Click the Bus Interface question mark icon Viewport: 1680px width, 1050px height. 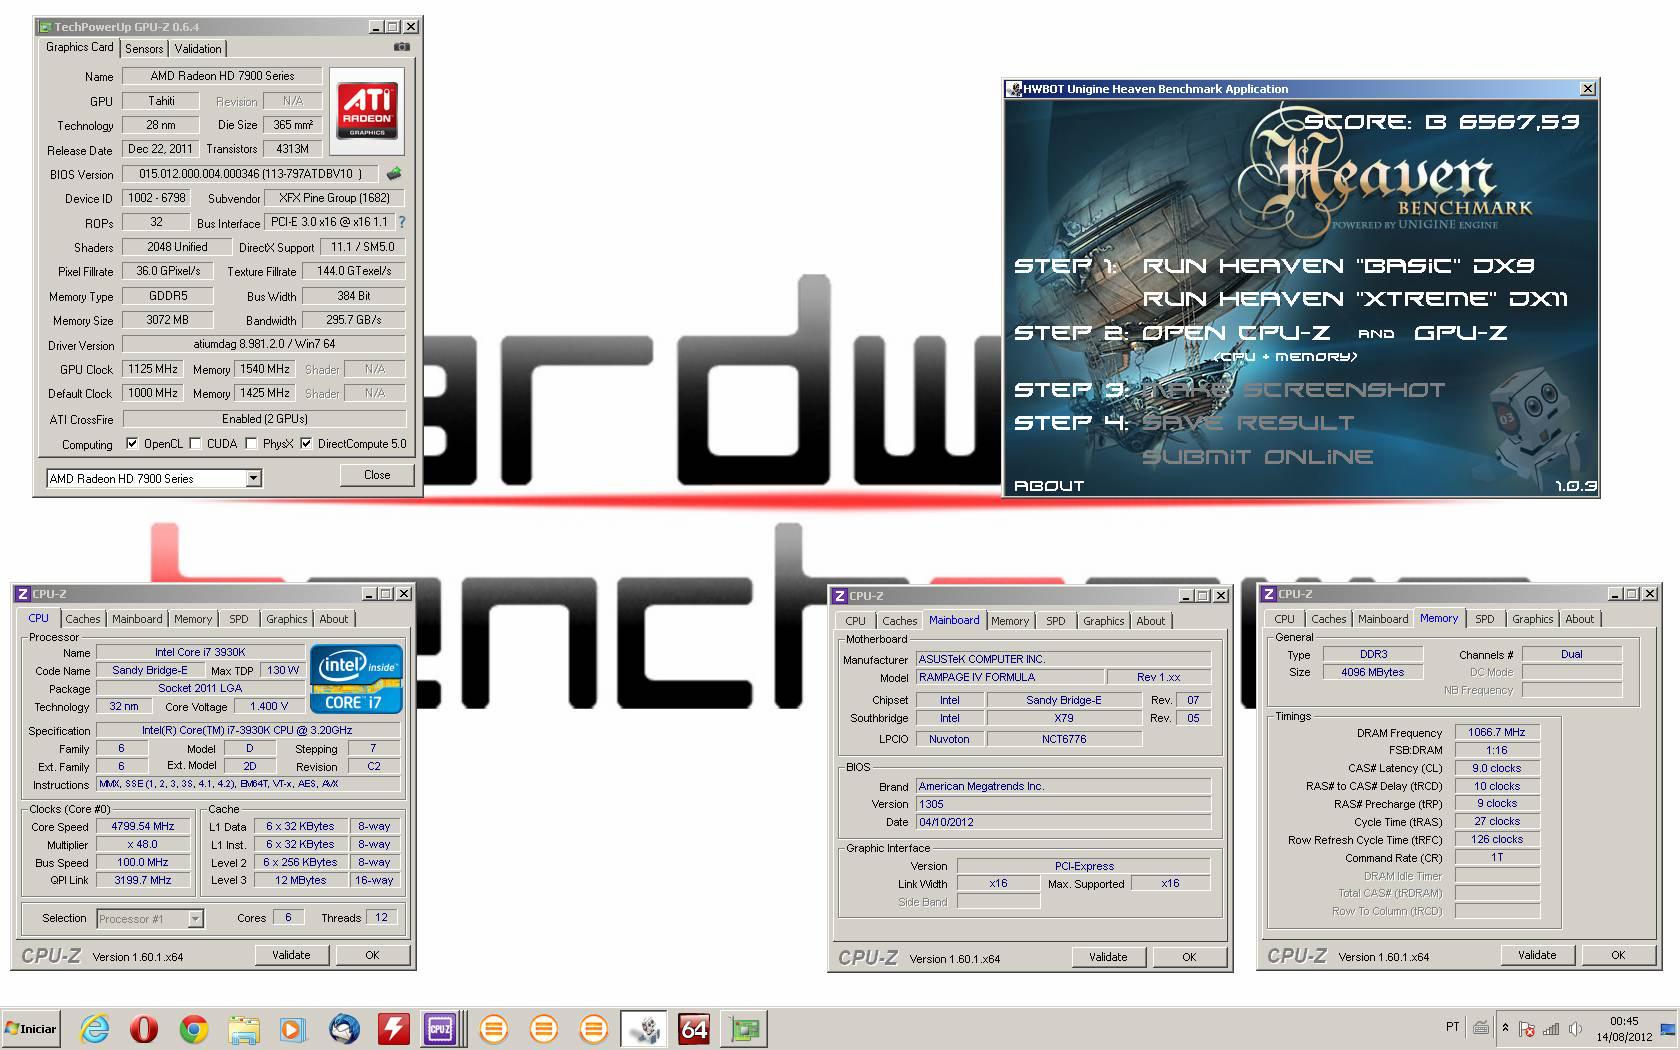coord(402,222)
